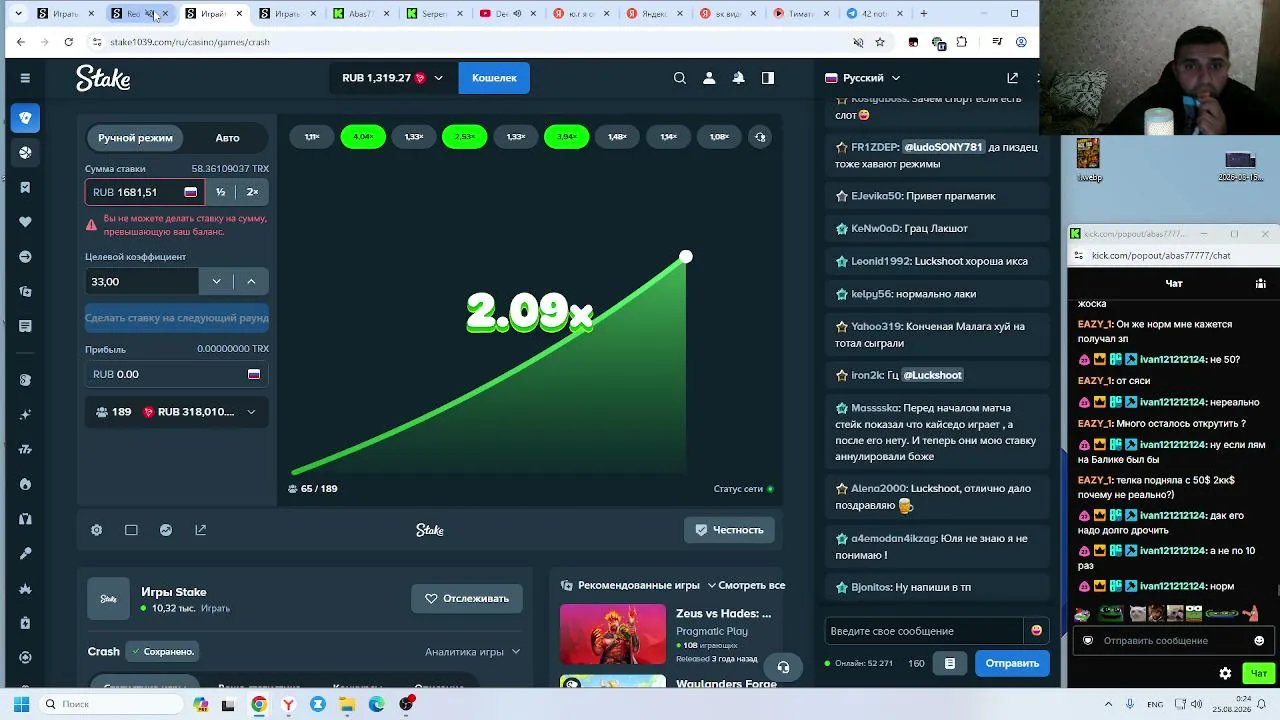Open the Kick chat users list icon

pos(1260,283)
